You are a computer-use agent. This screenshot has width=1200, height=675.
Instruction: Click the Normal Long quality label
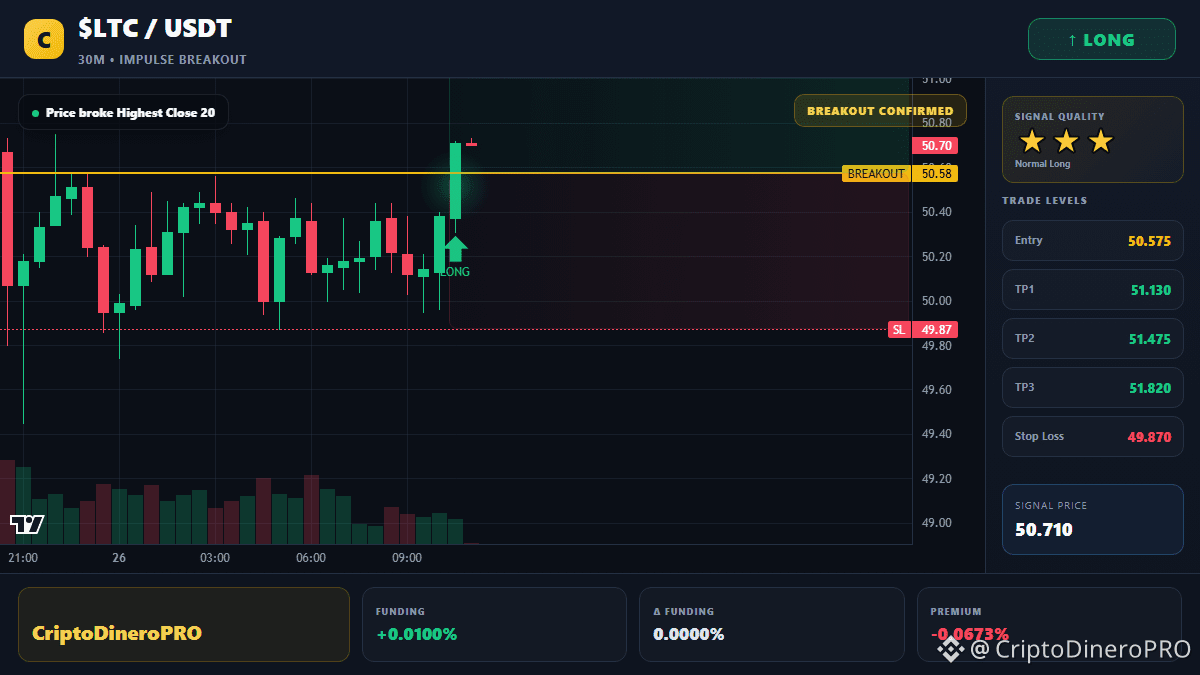pyautogui.click(x=1042, y=164)
